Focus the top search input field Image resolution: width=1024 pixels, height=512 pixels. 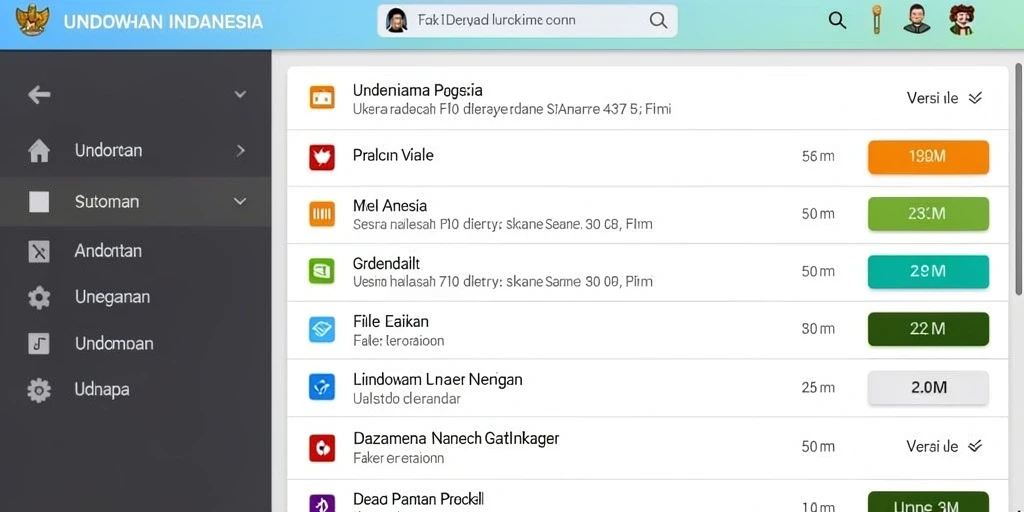[527, 20]
